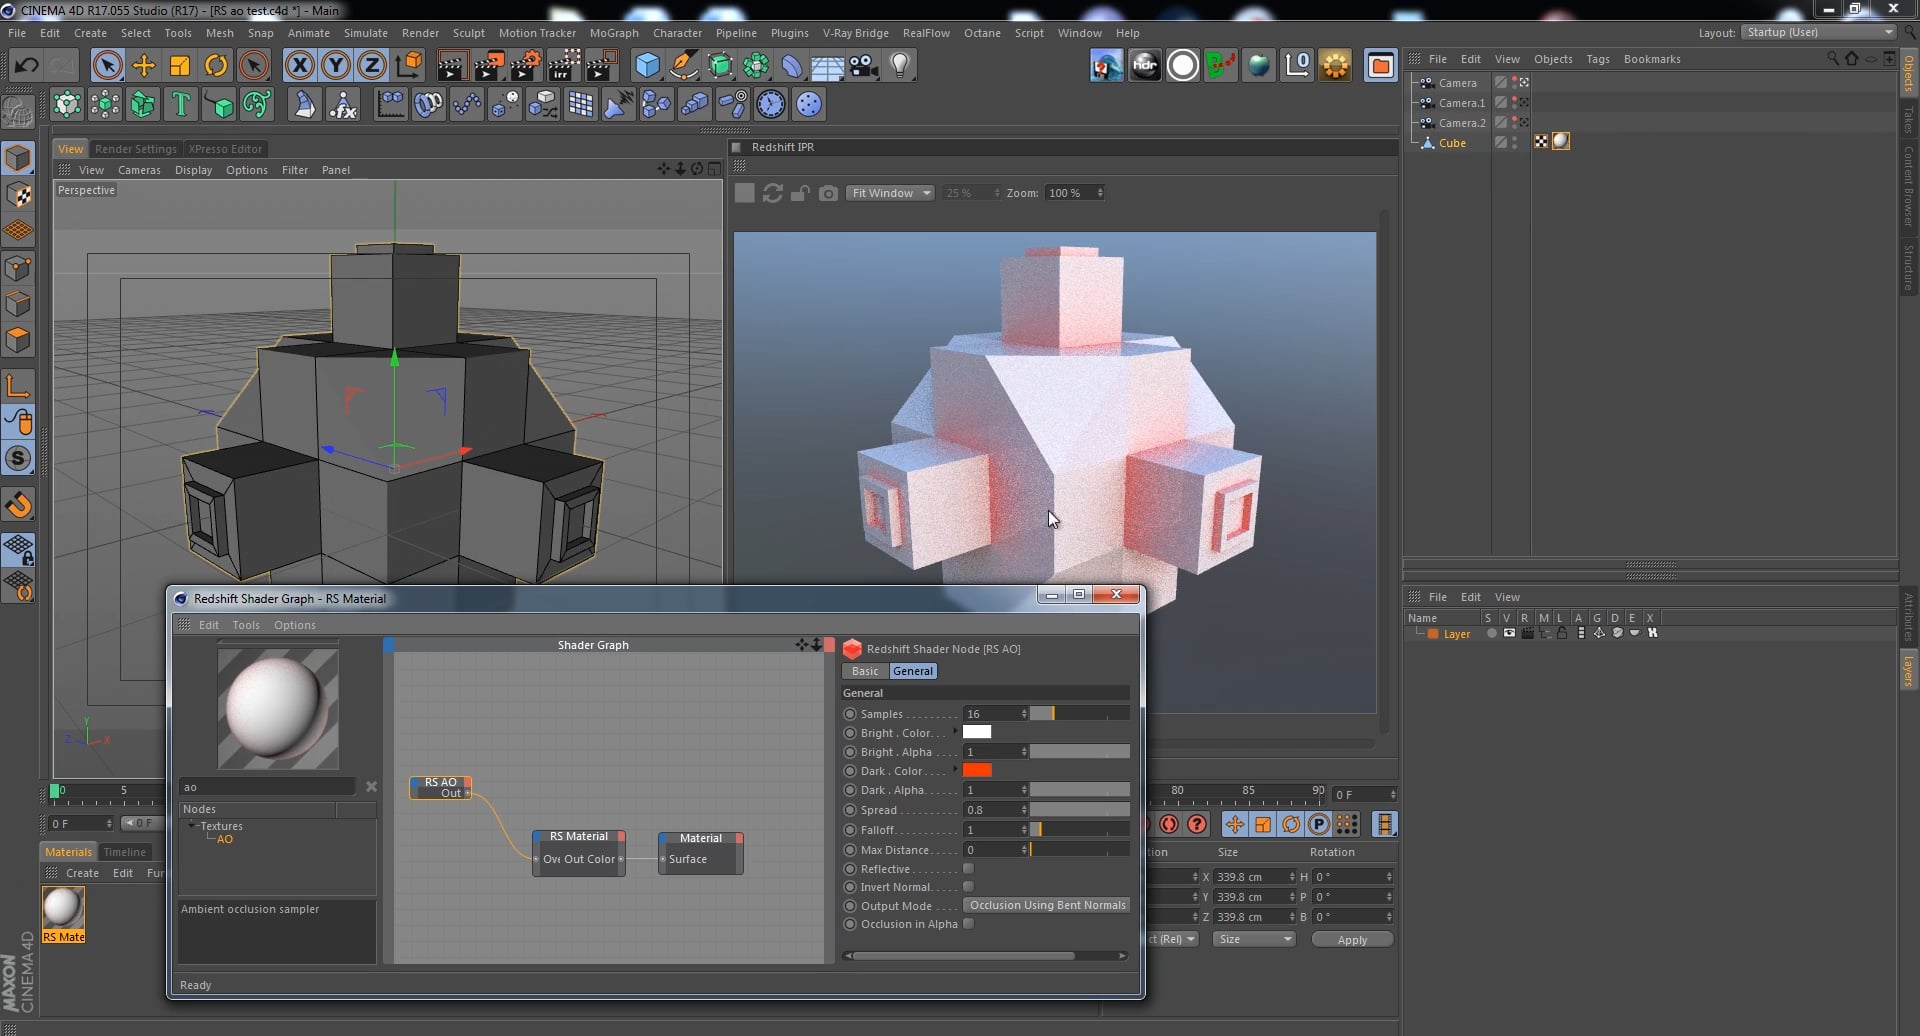Viewport: 1920px width, 1036px height.
Task: Switch to the XPresso Editor tab
Action: [x=225, y=148]
